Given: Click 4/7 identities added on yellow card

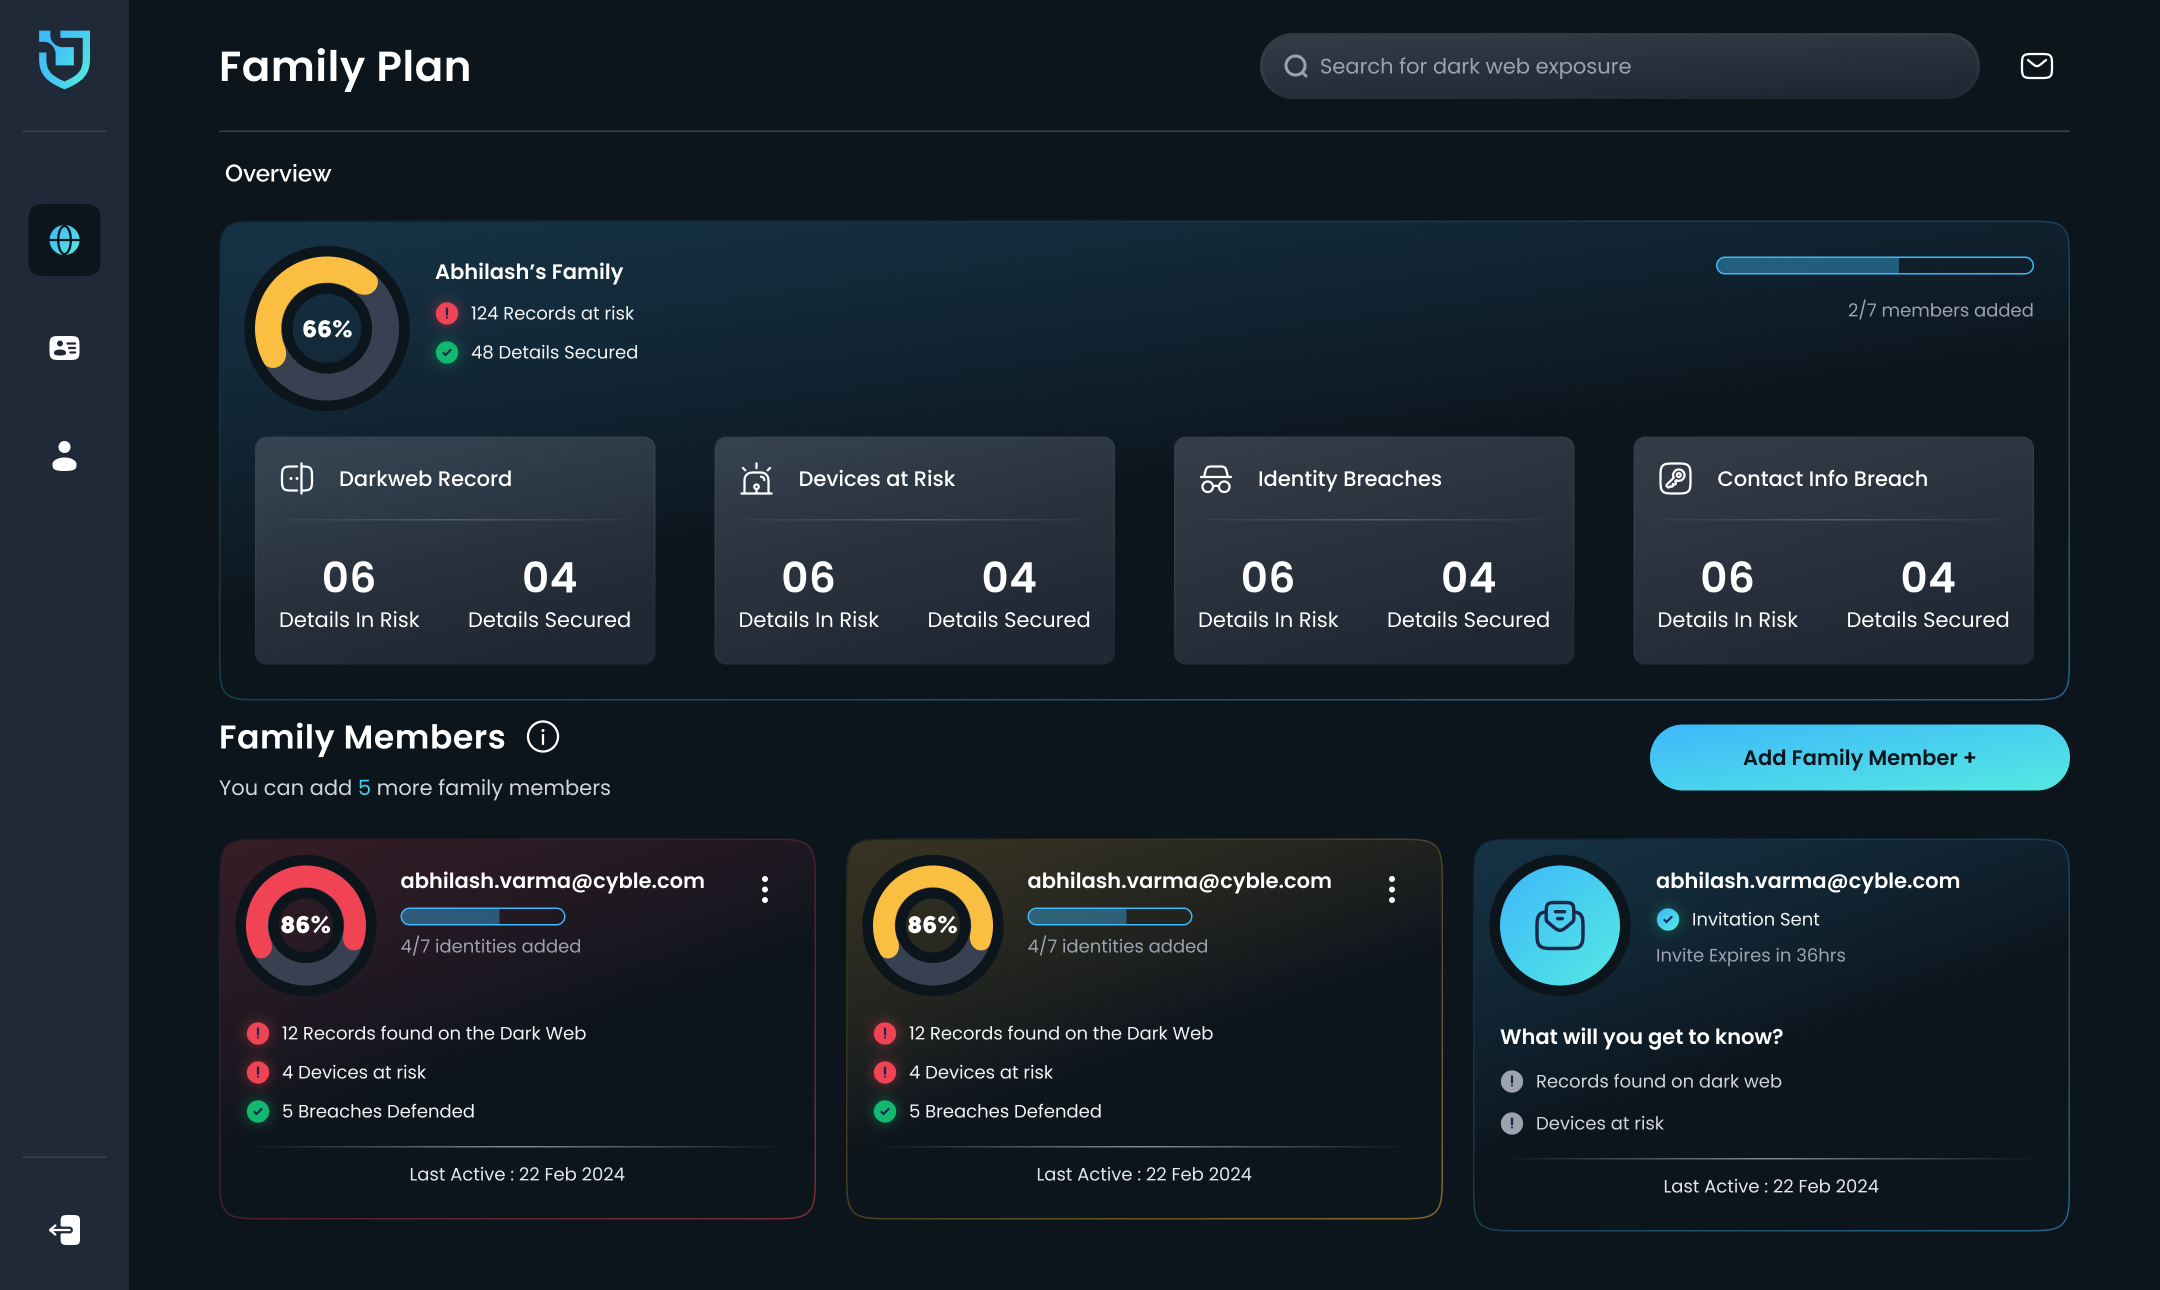Looking at the screenshot, I should pyautogui.click(x=1117, y=946).
